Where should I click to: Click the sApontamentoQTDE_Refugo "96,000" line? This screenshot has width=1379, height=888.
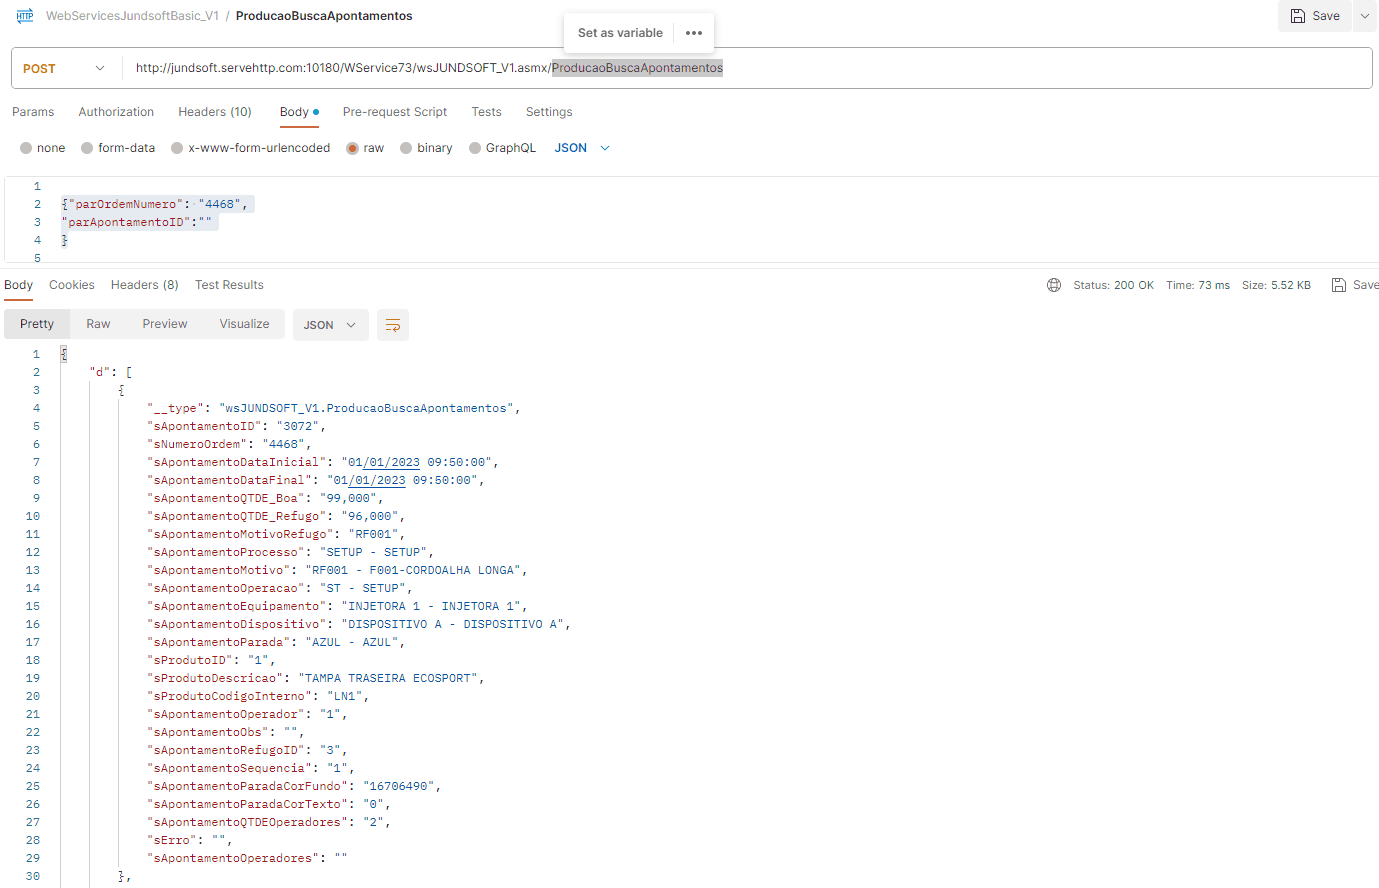coord(276,516)
